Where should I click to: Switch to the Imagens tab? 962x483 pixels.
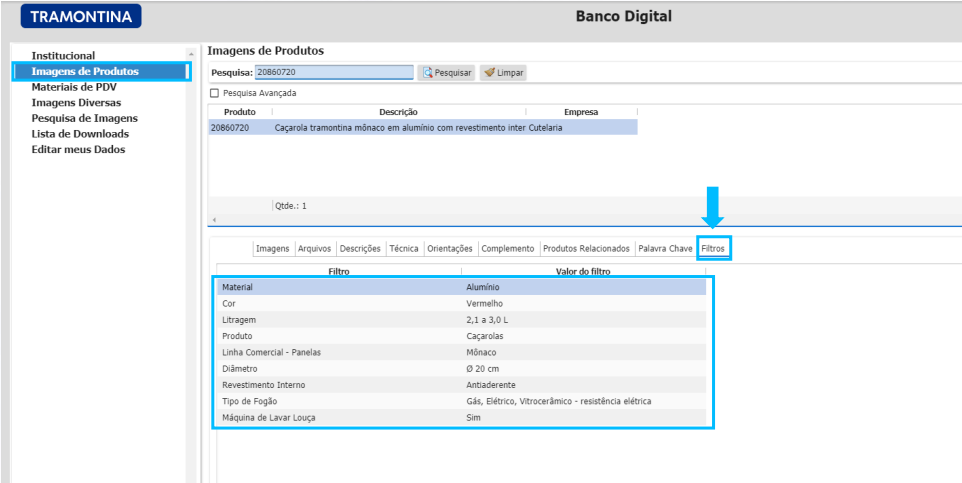272,249
